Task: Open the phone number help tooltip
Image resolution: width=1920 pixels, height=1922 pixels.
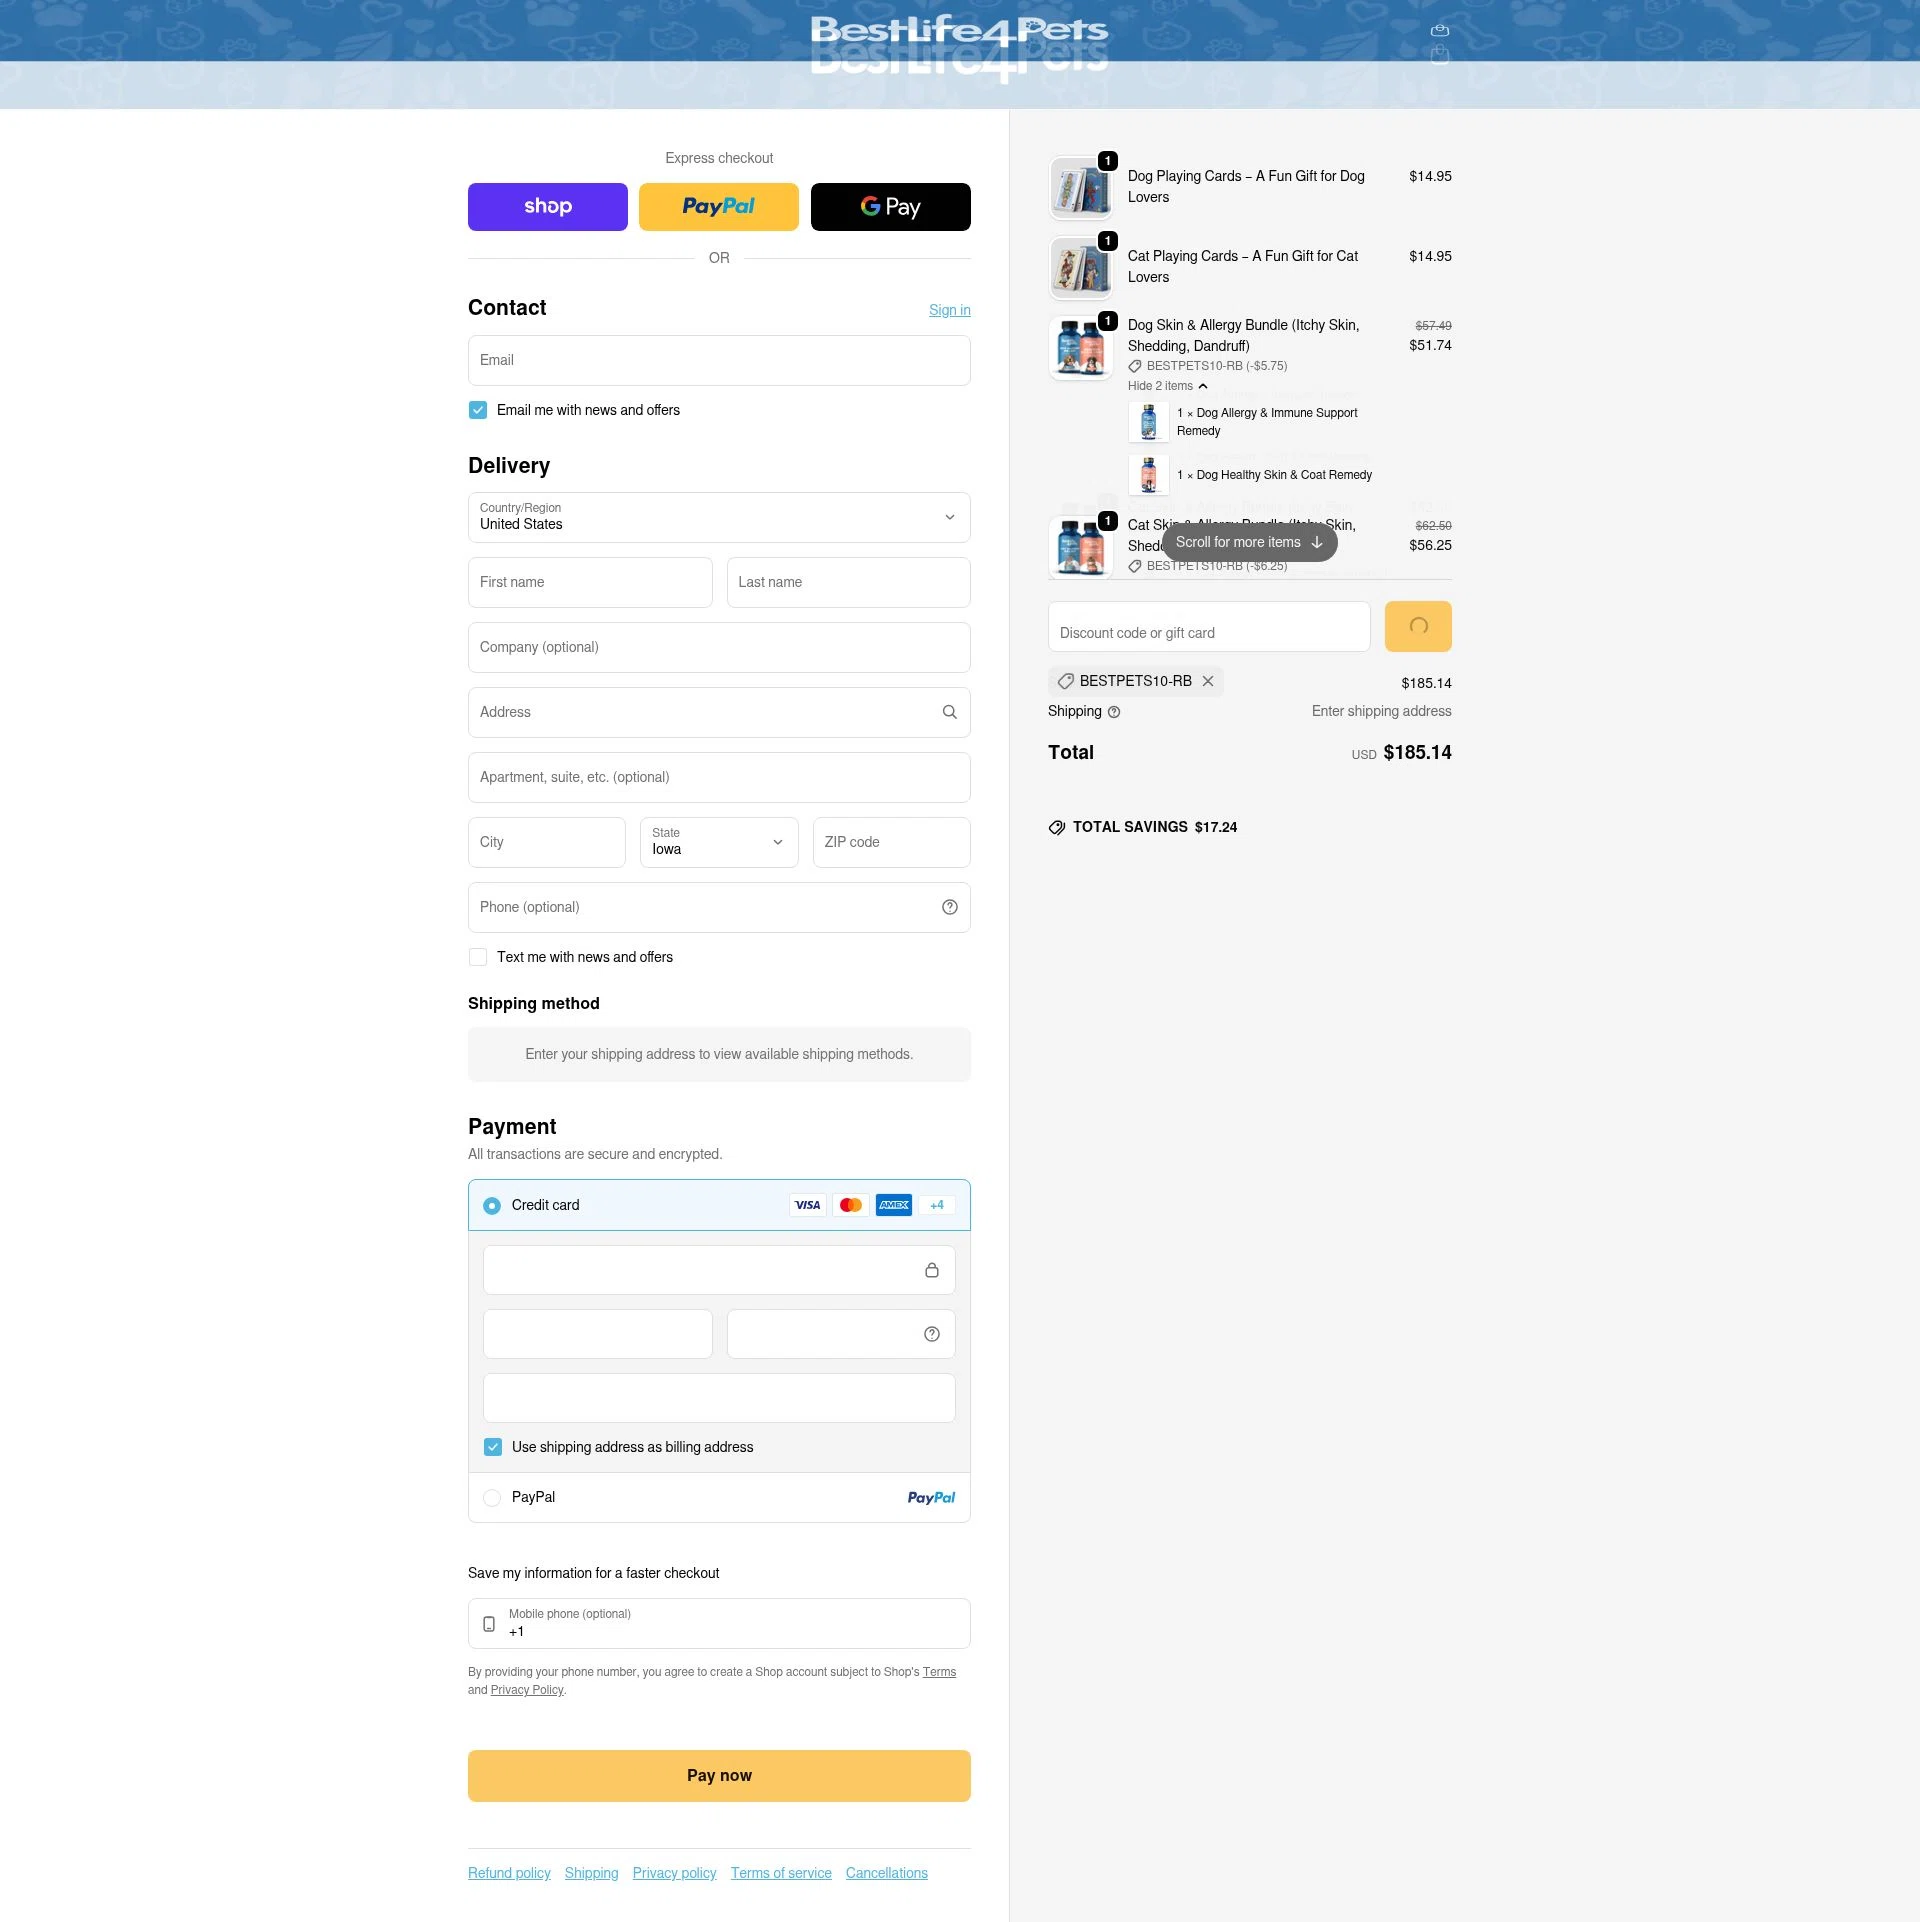Action: click(948, 907)
